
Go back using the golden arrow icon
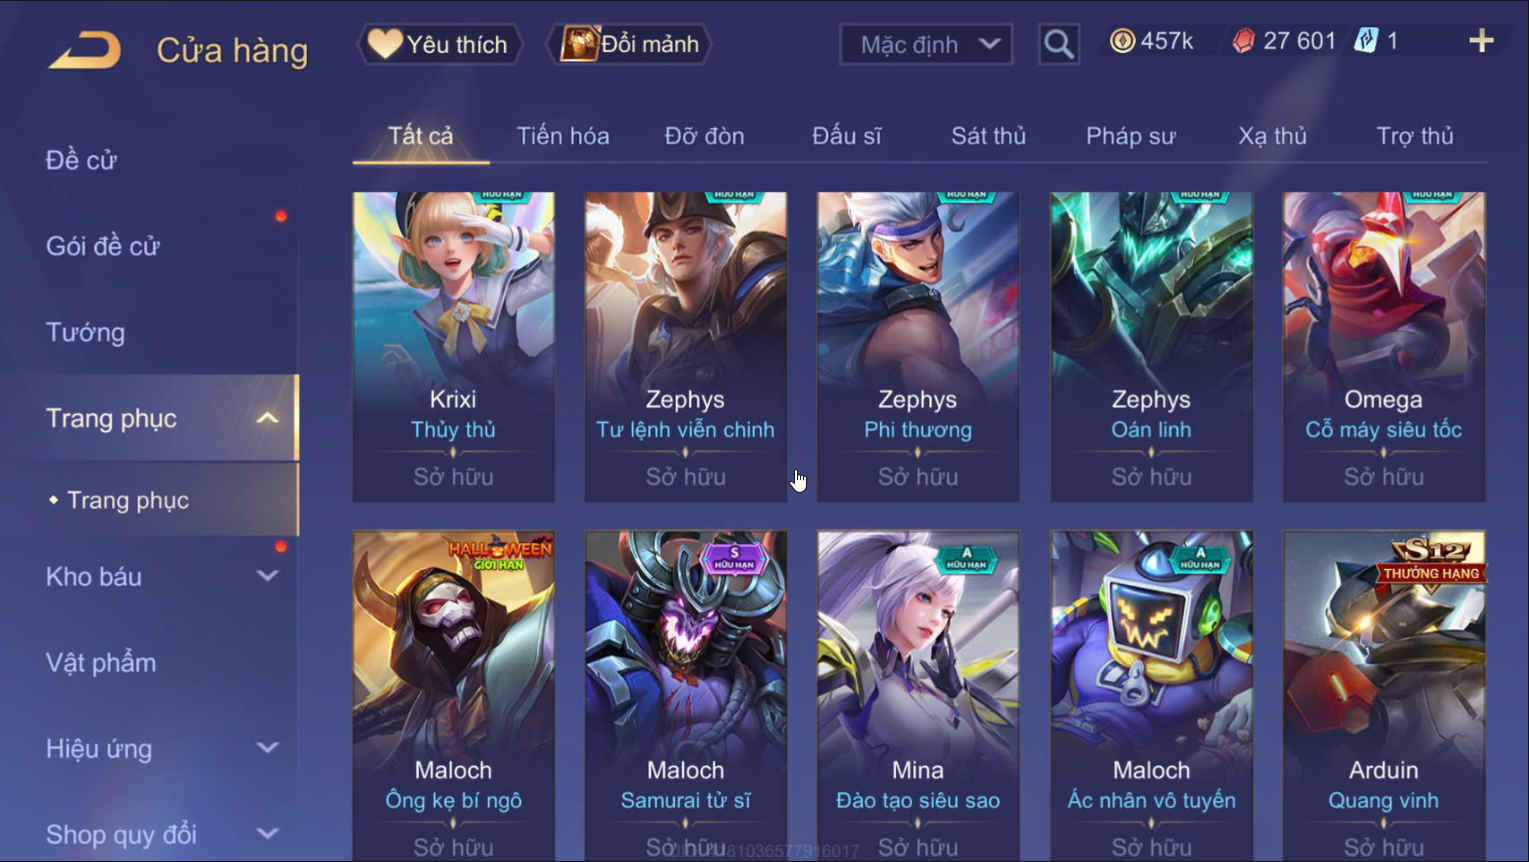pyautogui.click(x=85, y=50)
